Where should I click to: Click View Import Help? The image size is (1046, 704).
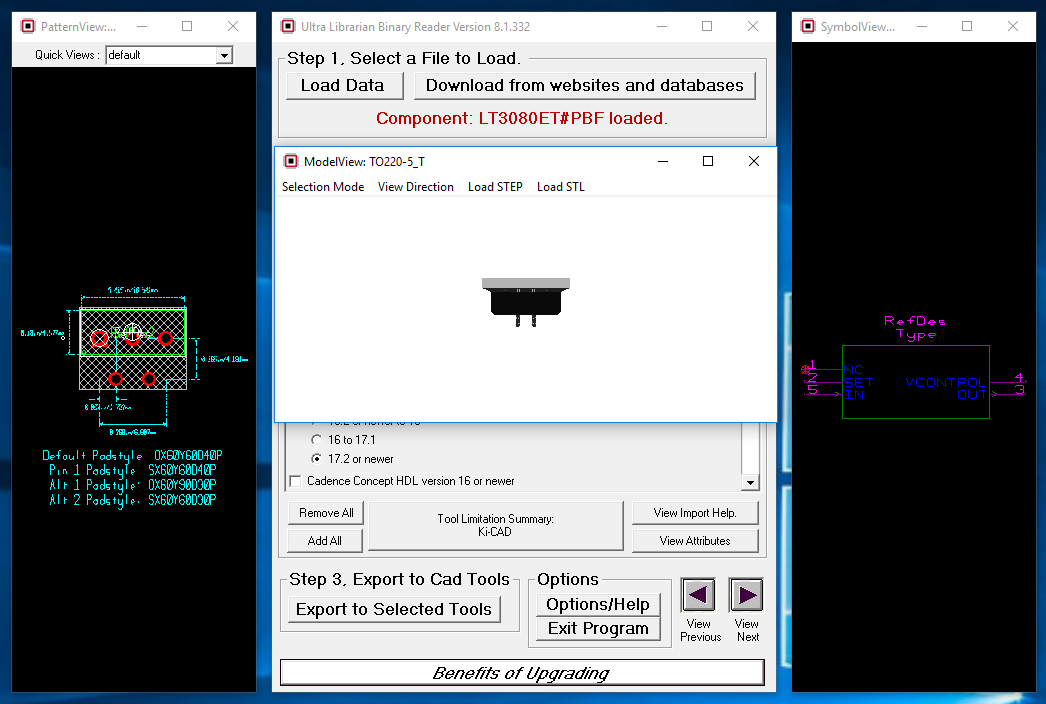pyautogui.click(x=694, y=512)
